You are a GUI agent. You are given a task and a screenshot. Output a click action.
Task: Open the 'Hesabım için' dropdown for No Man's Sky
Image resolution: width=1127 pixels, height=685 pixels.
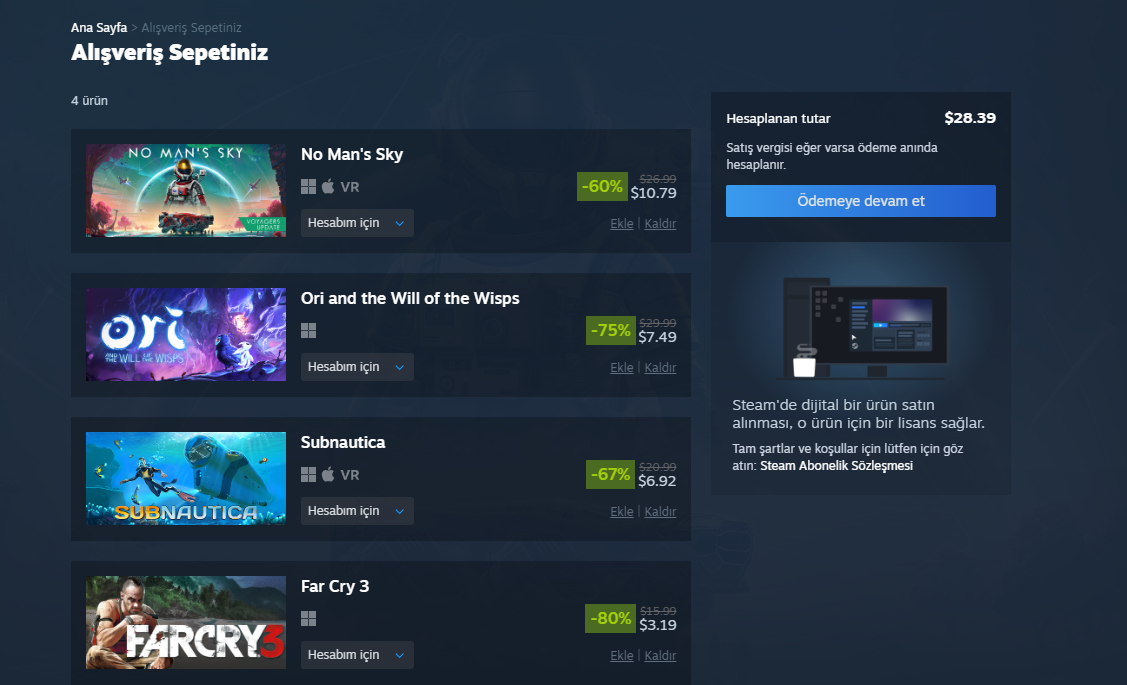coord(357,223)
